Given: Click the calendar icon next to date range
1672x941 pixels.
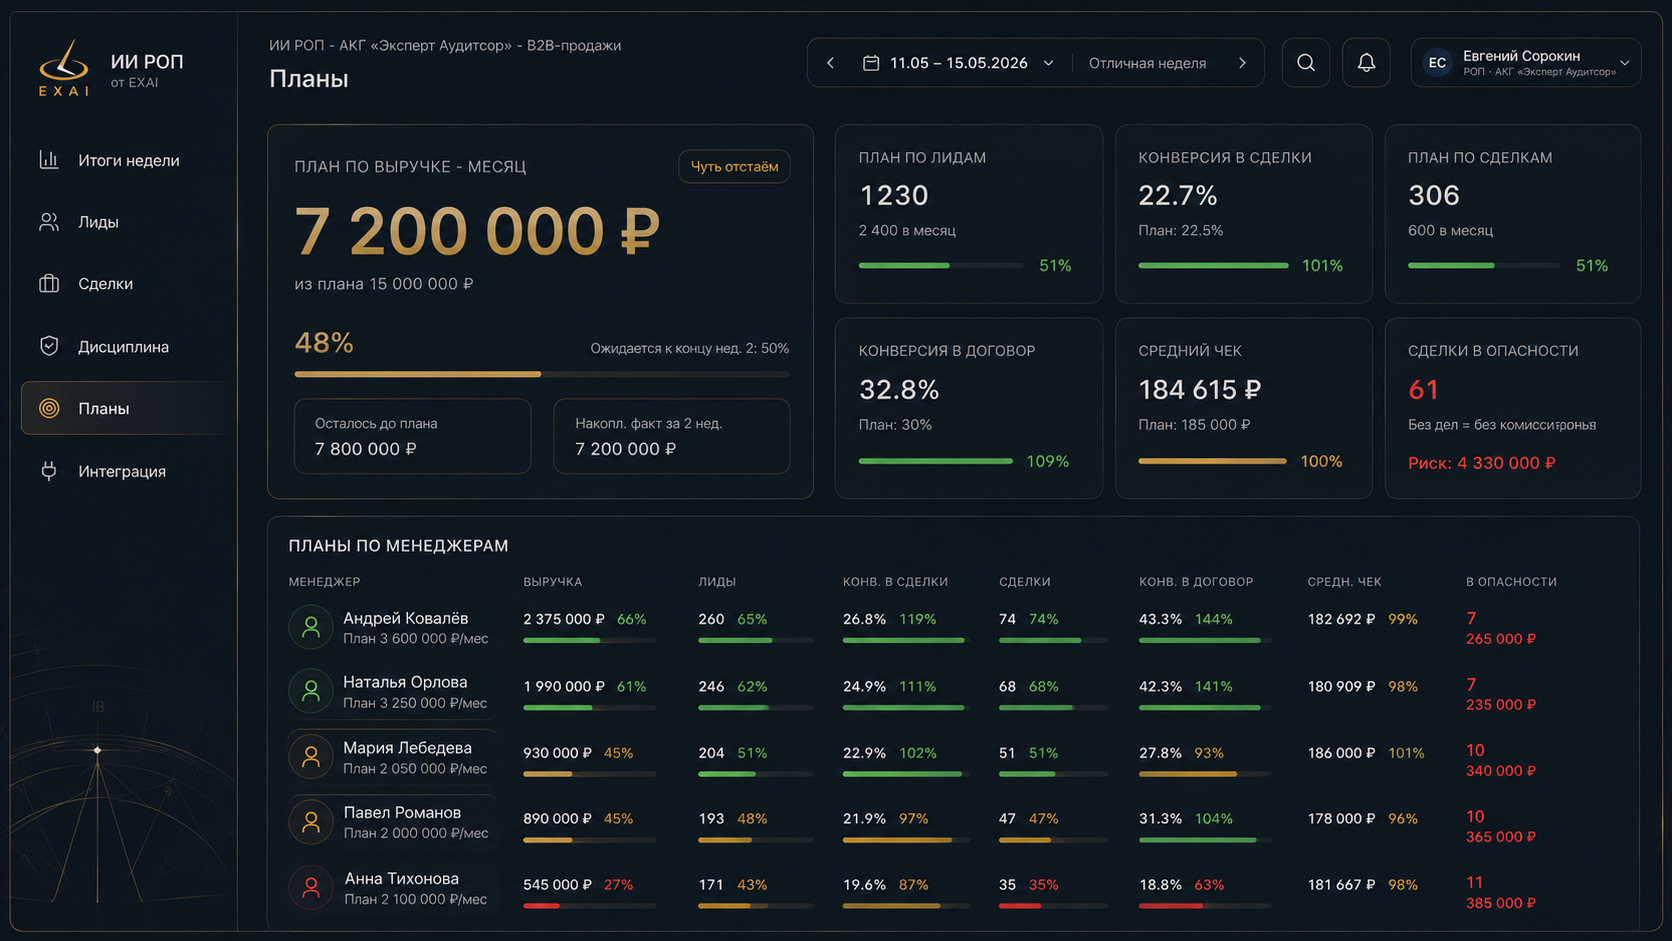Looking at the screenshot, I should click(871, 63).
